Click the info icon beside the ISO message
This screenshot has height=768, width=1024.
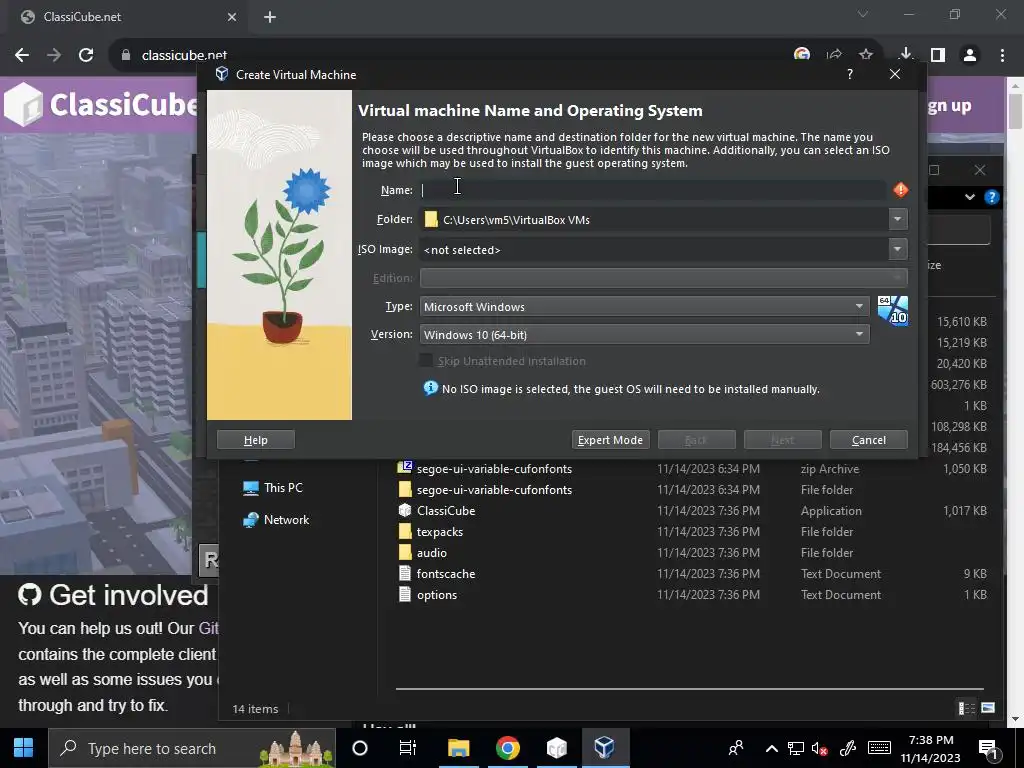coord(430,388)
